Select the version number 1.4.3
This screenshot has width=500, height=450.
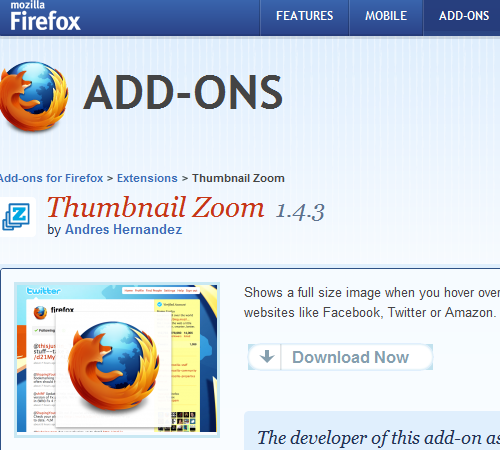(x=300, y=212)
